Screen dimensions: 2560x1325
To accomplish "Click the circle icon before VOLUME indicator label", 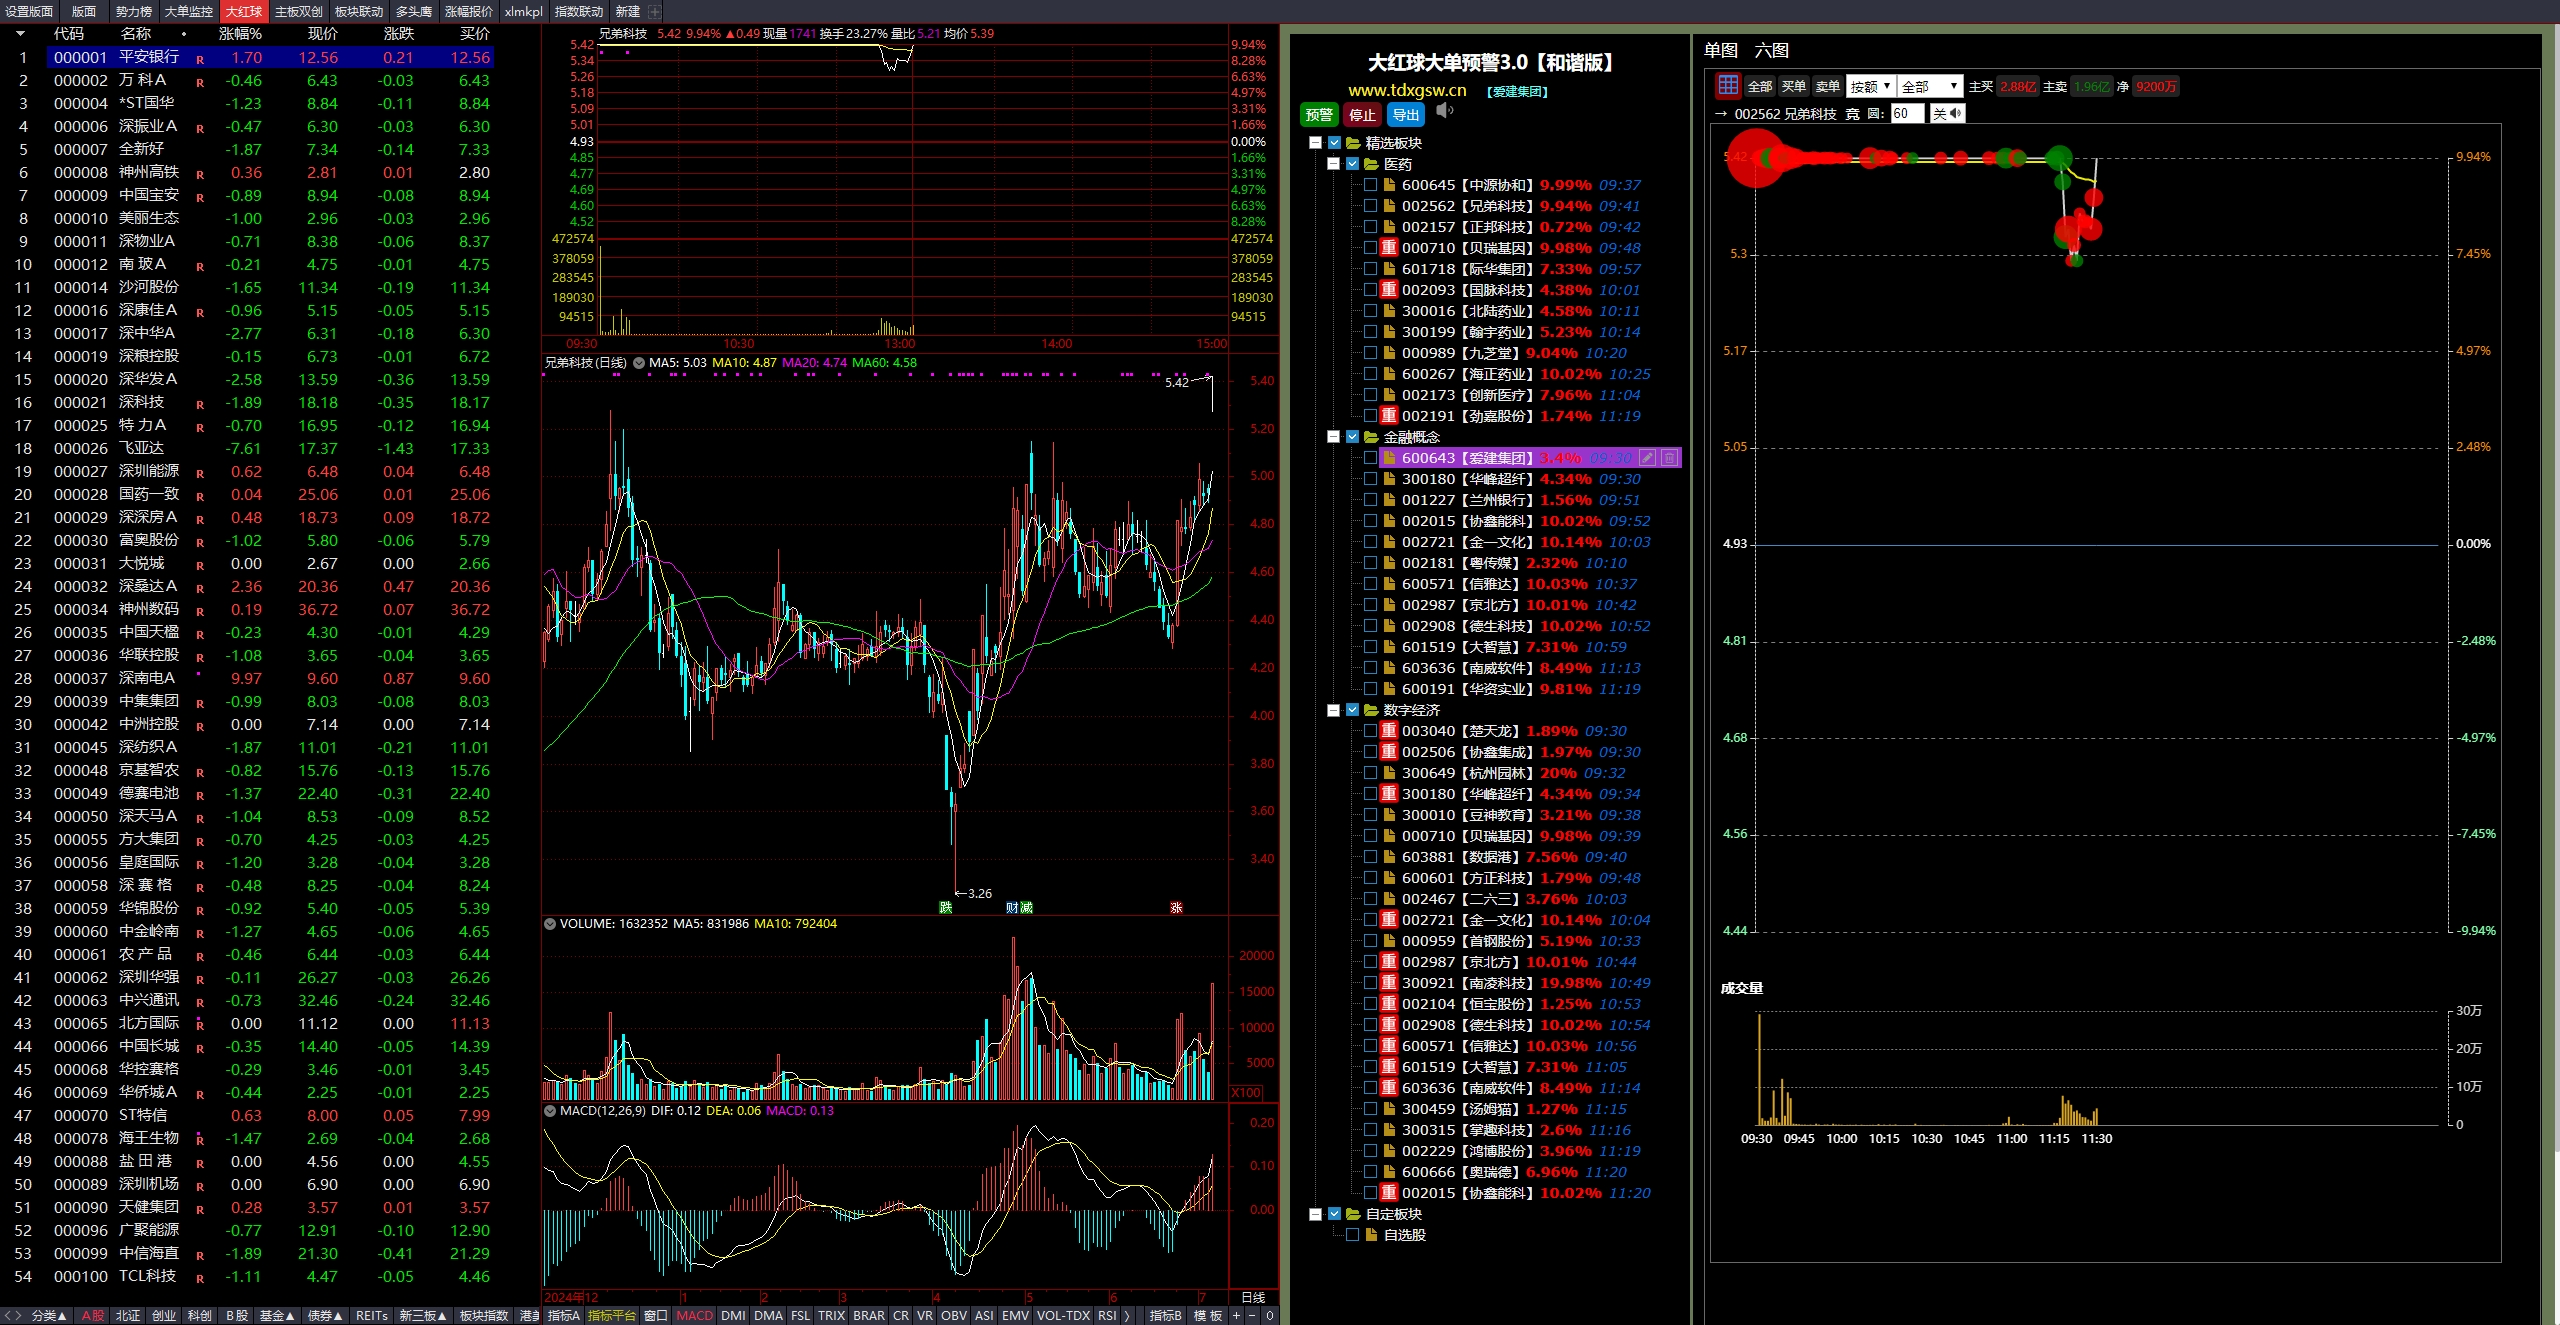I will tap(550, 924).
